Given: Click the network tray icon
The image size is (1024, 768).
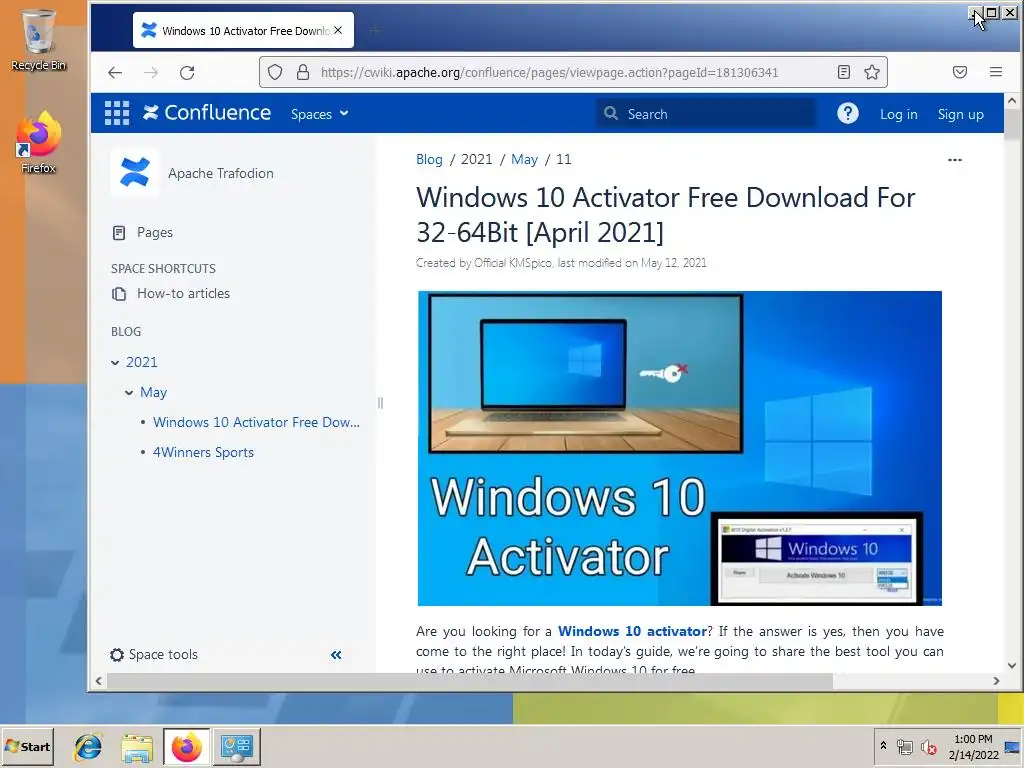Looking at the screenshot, I should 904,747.
